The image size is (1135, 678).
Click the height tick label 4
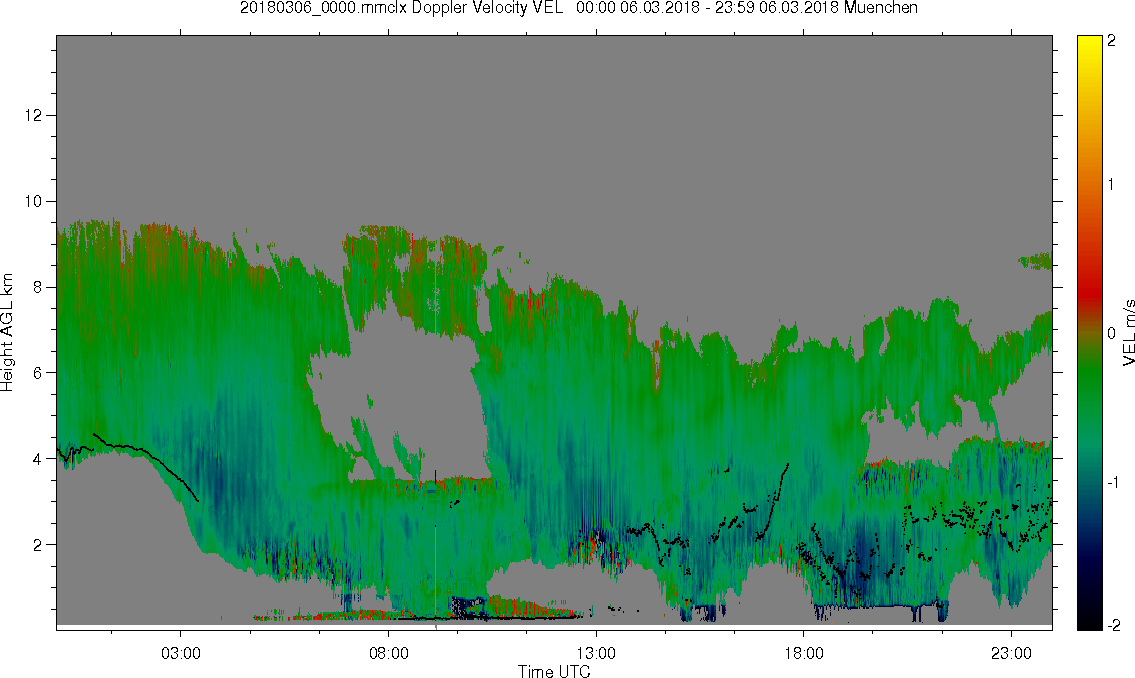click(x=37, y=459)
